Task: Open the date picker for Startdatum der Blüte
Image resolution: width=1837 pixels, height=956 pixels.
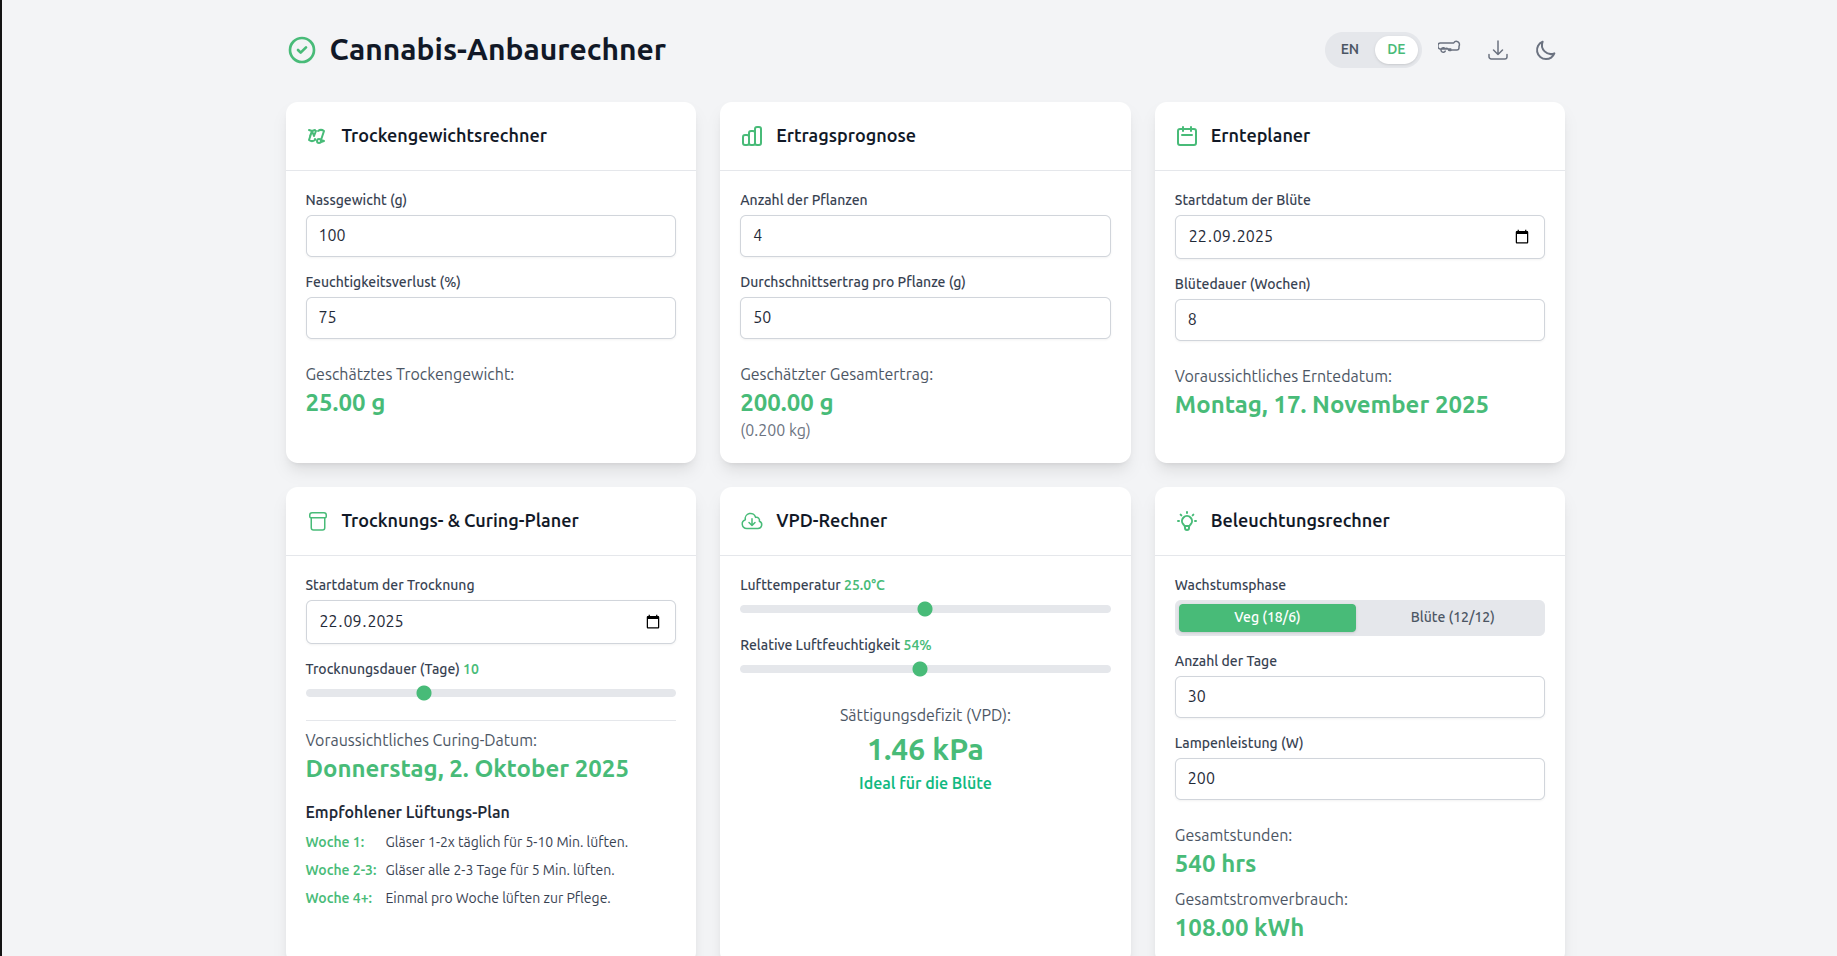Action: point(1522,237)
